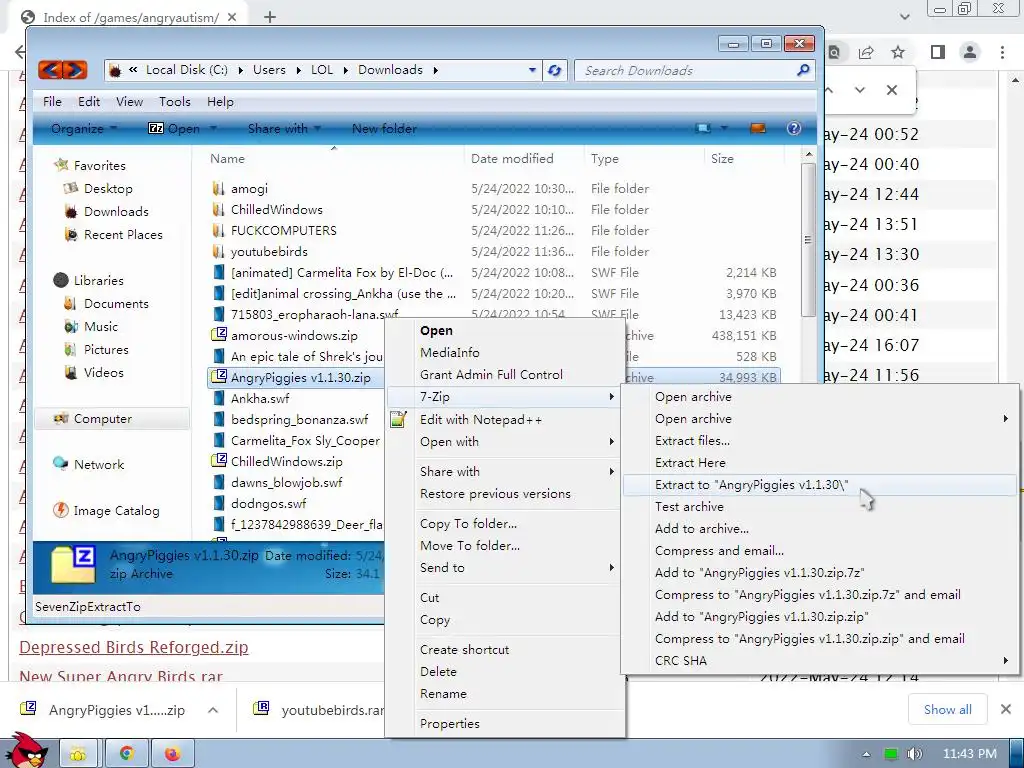
Task: Select Edit with Notepad++
Action: (504, 419)
